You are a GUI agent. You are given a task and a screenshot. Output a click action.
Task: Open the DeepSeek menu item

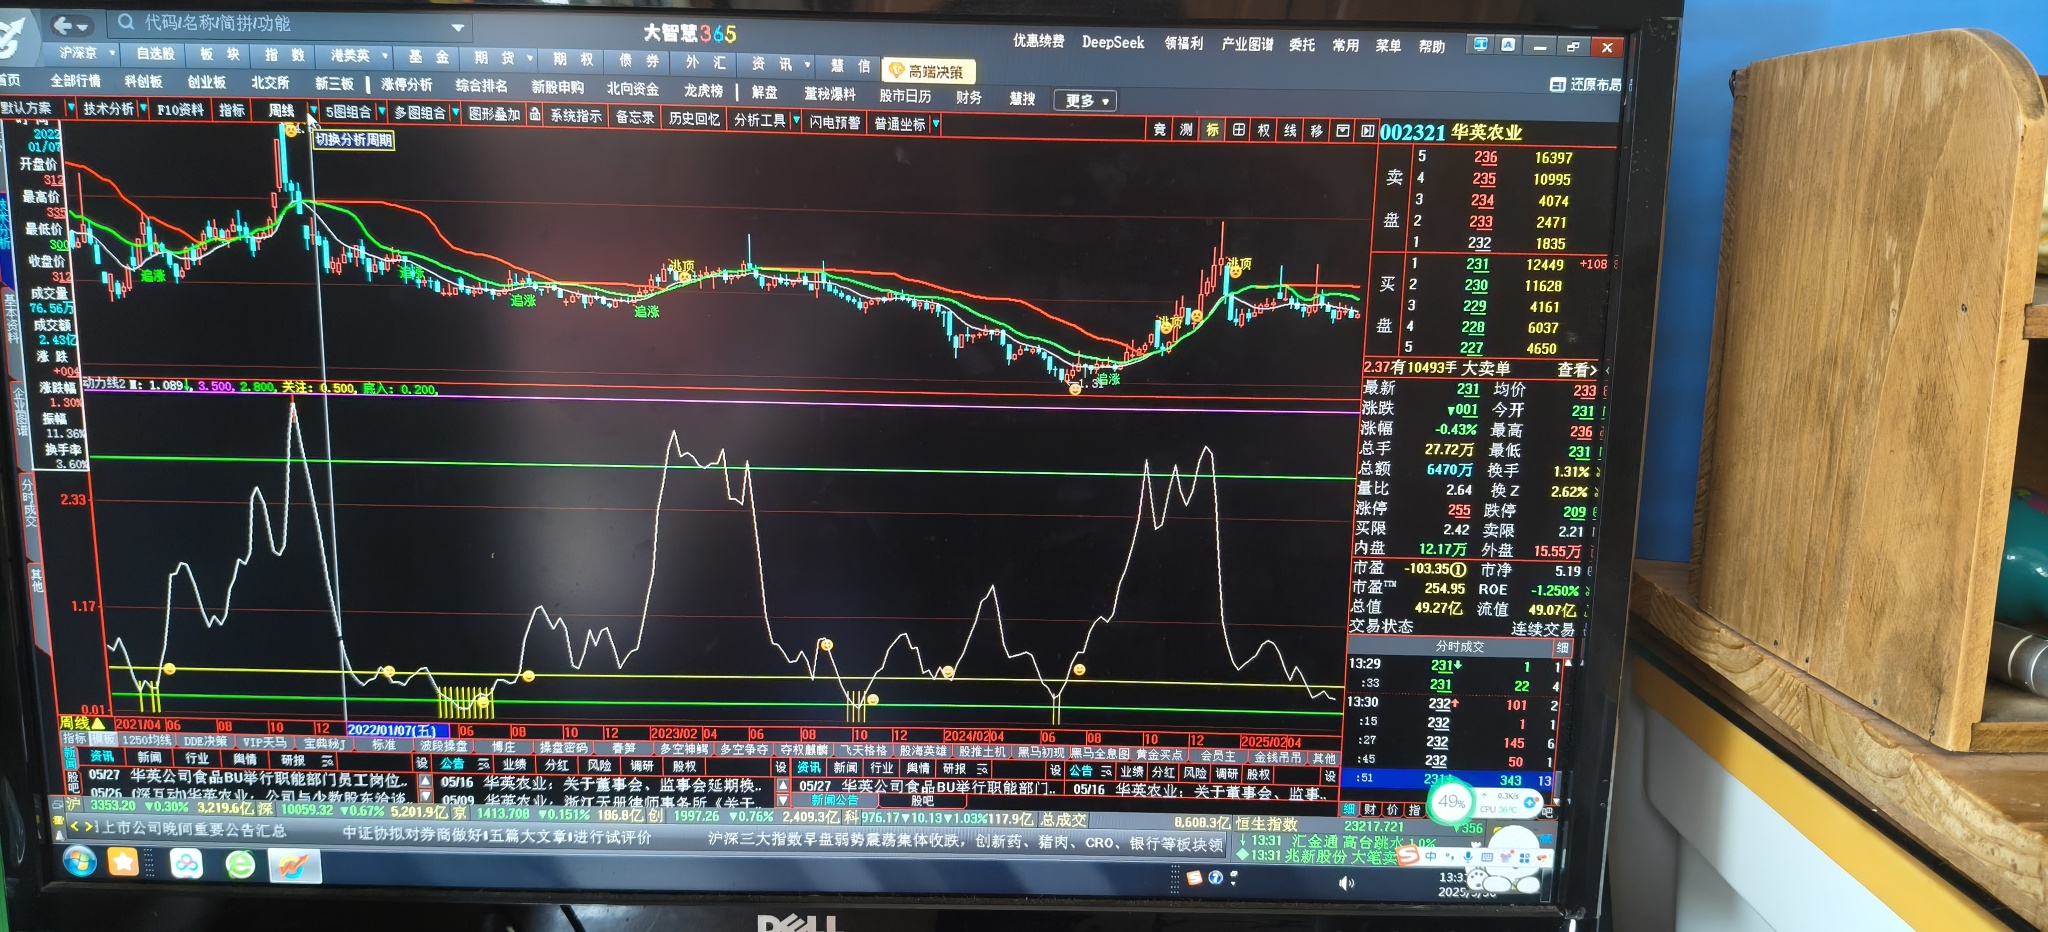point(1113,42)
